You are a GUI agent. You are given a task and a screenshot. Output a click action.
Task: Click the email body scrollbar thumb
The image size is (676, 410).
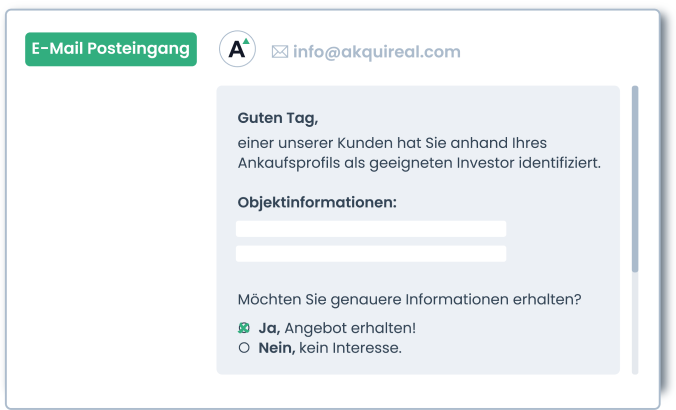(635, 179)
